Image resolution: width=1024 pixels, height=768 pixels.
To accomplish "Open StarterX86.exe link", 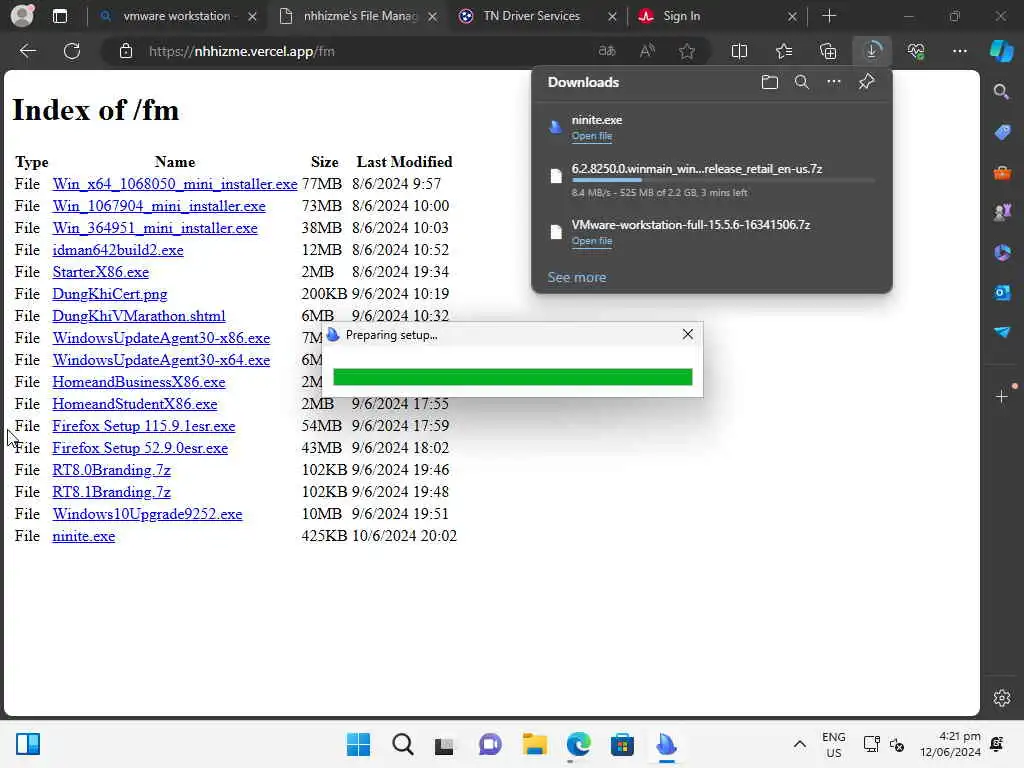I will (101, 272).
